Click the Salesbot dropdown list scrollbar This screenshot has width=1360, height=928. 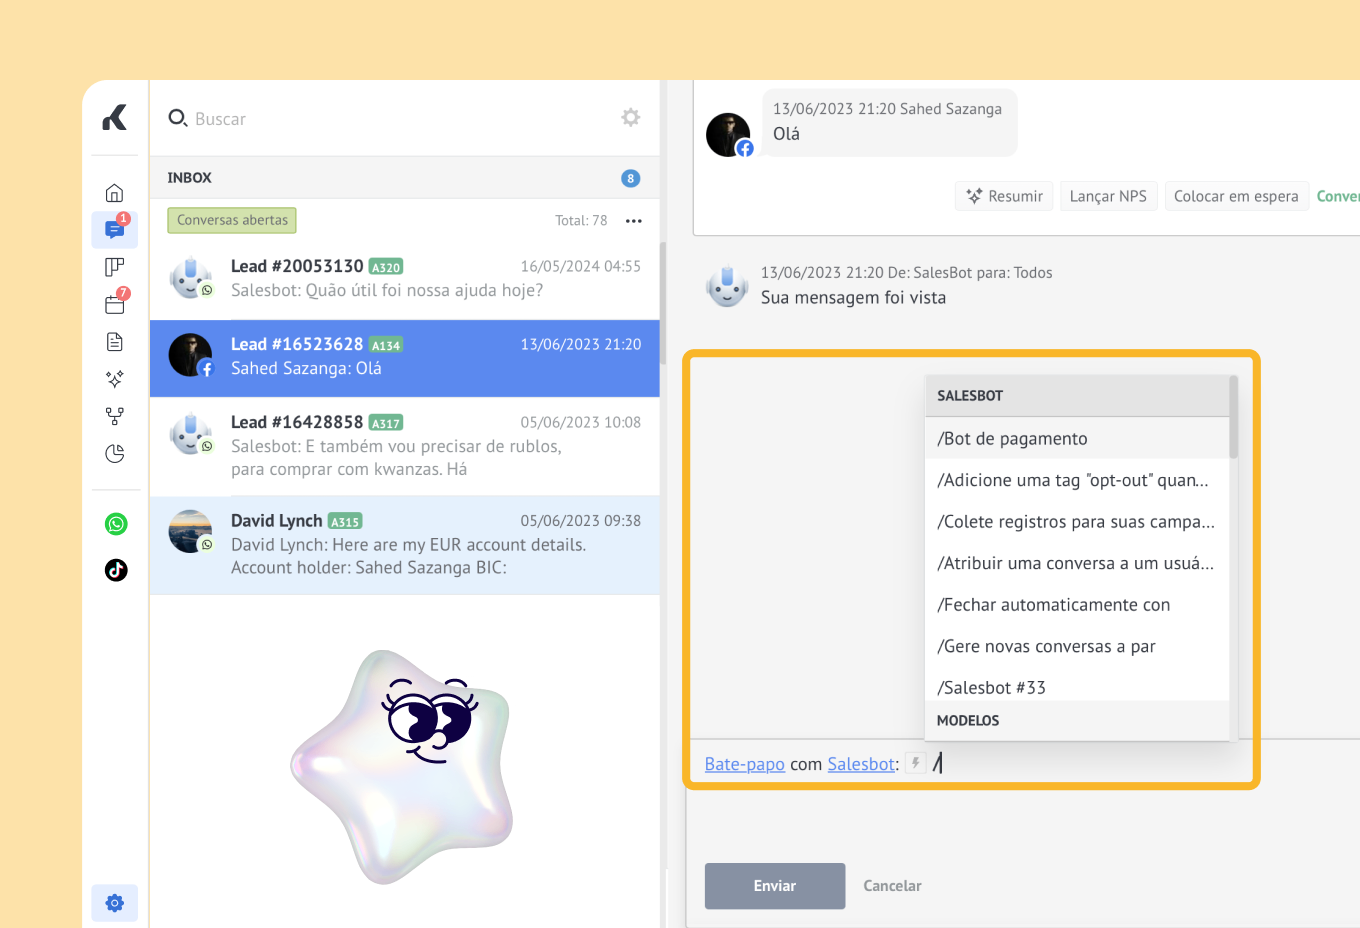click(1233, 420)
